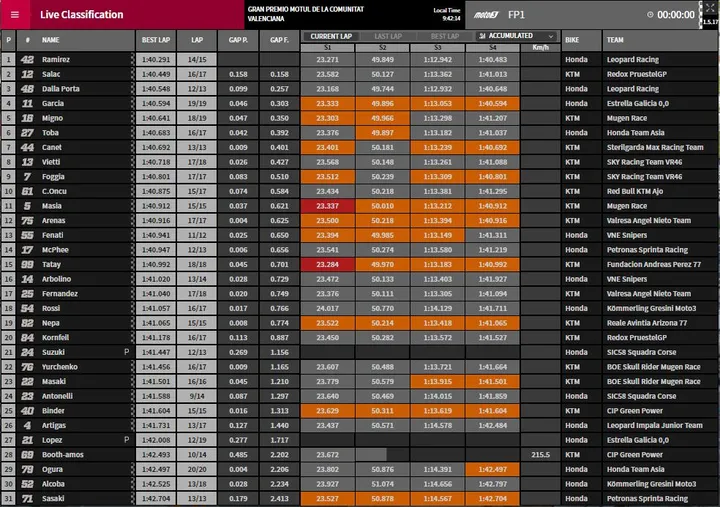The height and width of the screenshot is (507, 720).
Task: Select rider Arbolino's name
Action: [x=56, y=279]
